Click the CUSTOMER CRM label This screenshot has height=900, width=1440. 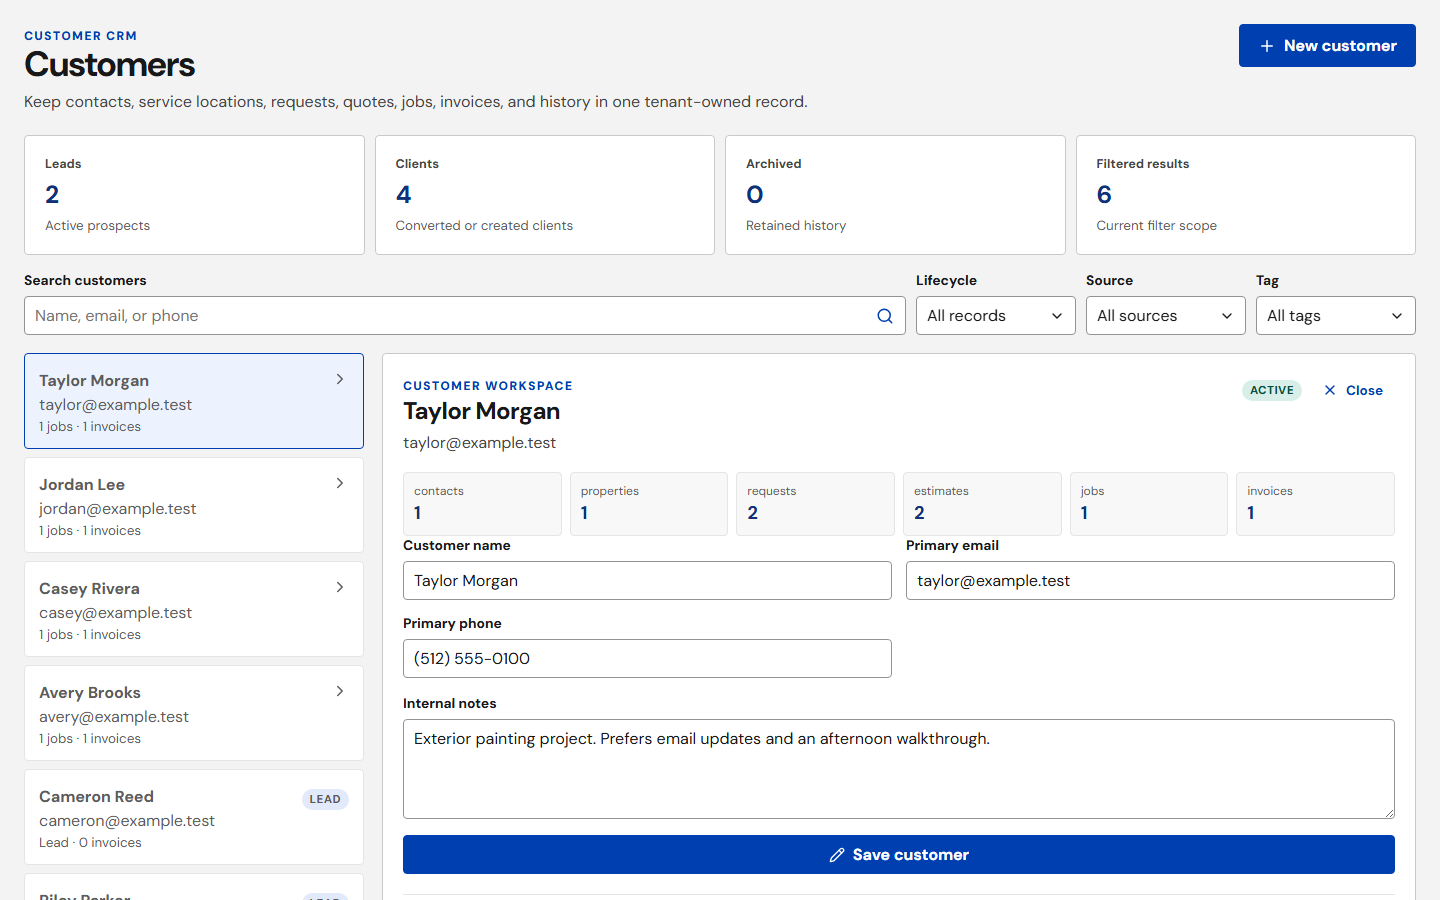pos(81,36)
